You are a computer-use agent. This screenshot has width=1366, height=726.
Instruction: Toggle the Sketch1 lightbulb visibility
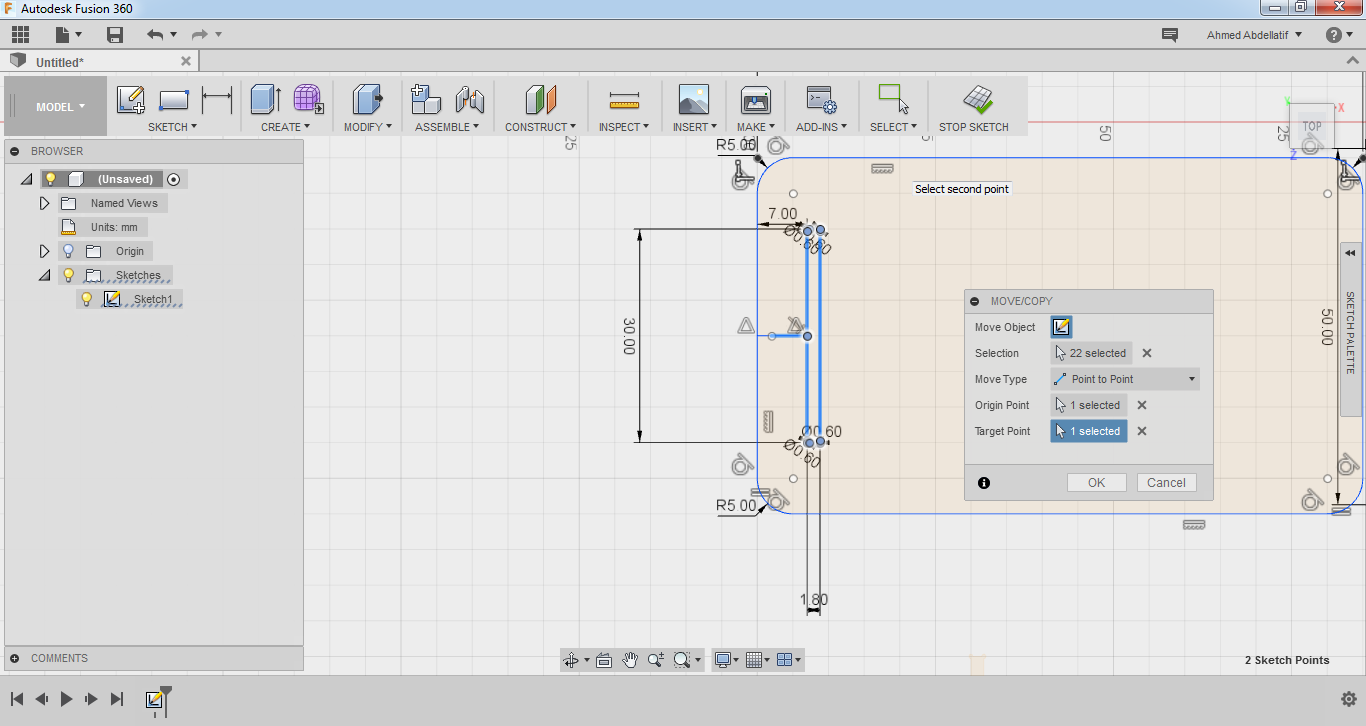tap(86, 299)
